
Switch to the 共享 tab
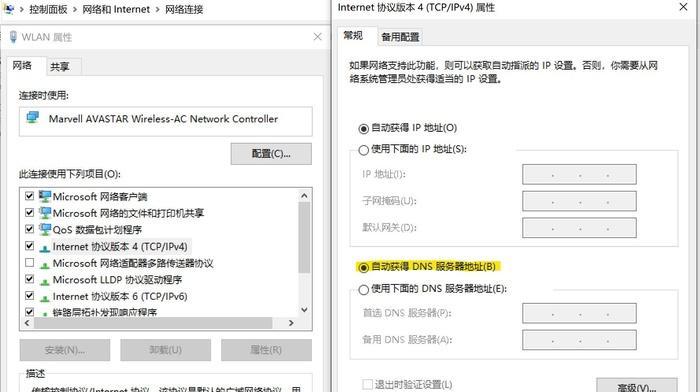click(60, 67)
